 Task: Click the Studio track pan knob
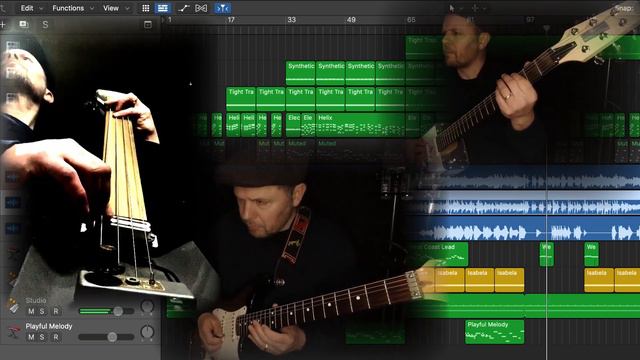pos(147,306)
